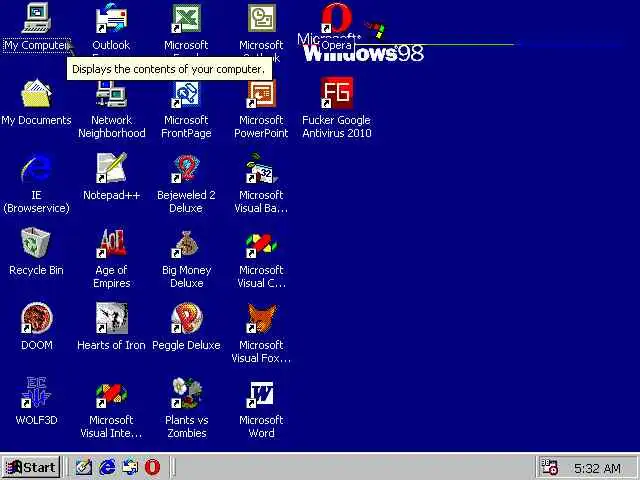Viewport: 640px width, 480px height.
Task: Select the Age of Empires shortcut
Action: pos(111,243)
